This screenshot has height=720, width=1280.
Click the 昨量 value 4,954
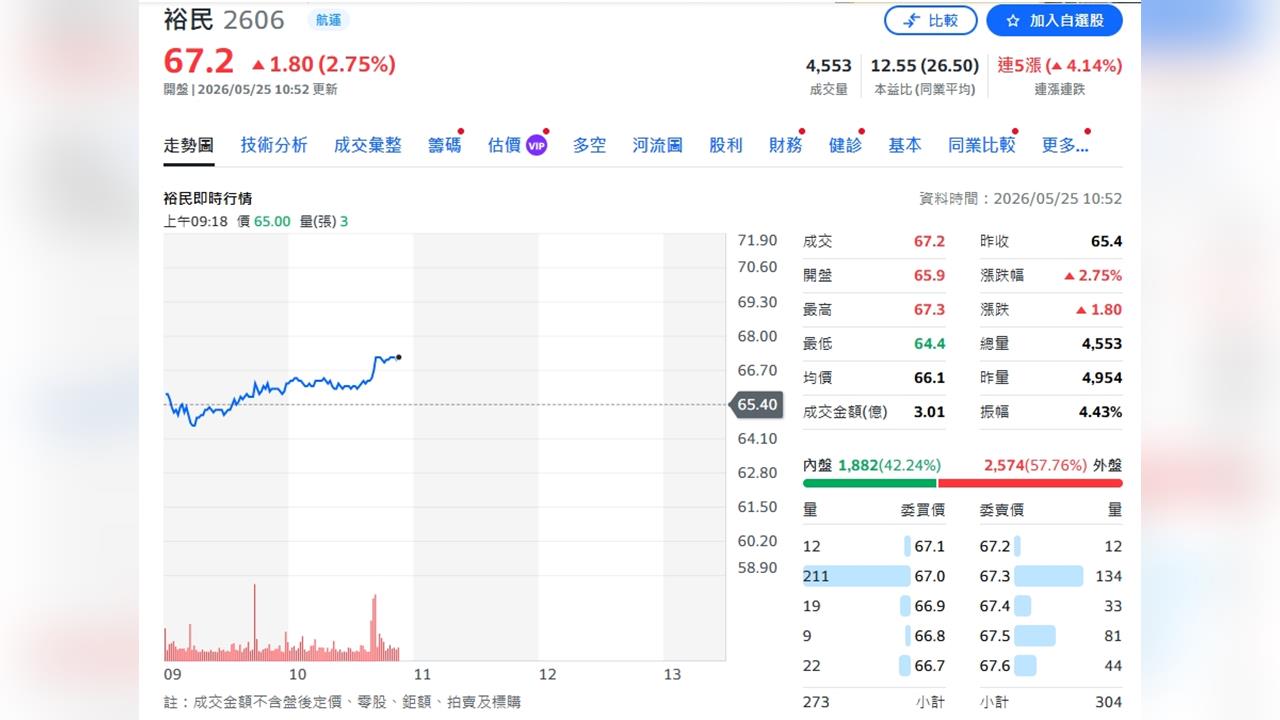coord(1102,378)
